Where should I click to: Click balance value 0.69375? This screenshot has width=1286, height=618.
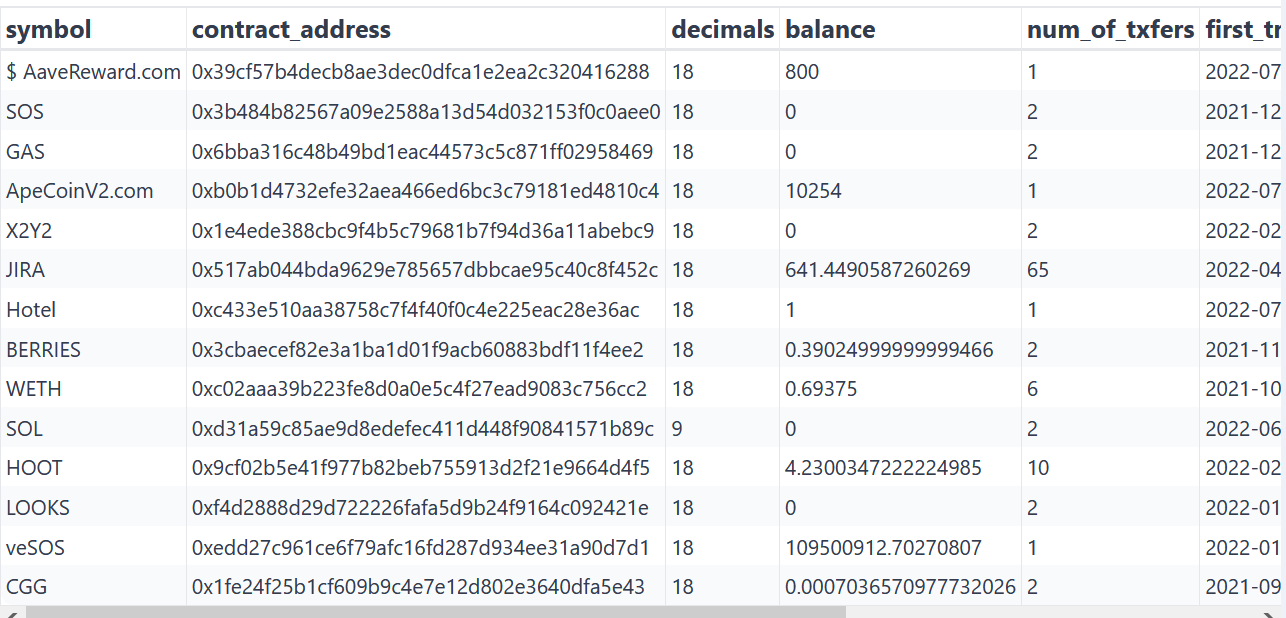point(821,389)
